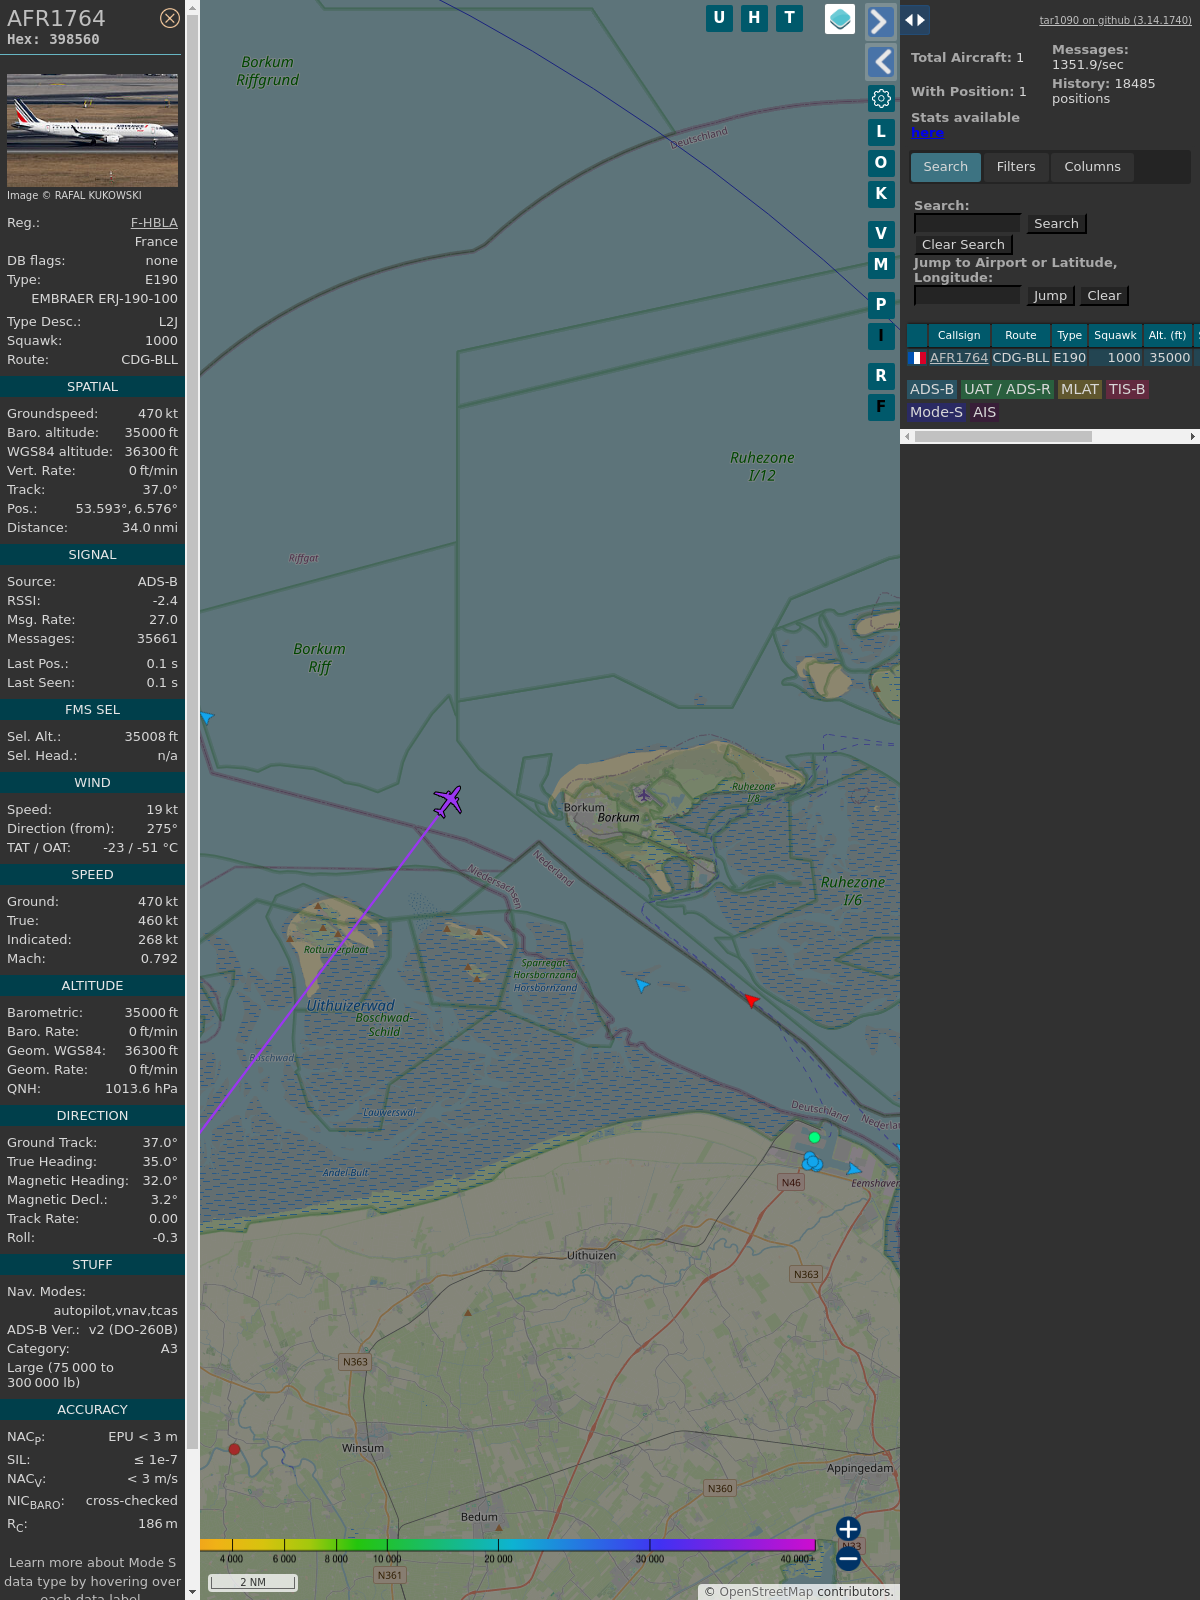Open the map layer switcher
The width and height of the screenshot is (1200, 1600).
840,18
